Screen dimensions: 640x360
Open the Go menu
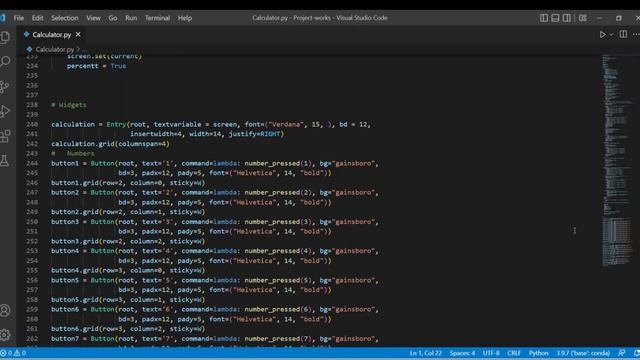113,18
